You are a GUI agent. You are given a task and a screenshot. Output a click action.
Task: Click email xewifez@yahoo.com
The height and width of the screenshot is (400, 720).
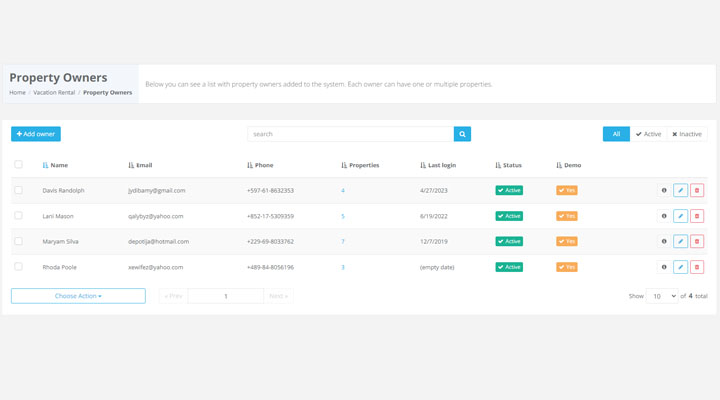pos(155,267)
